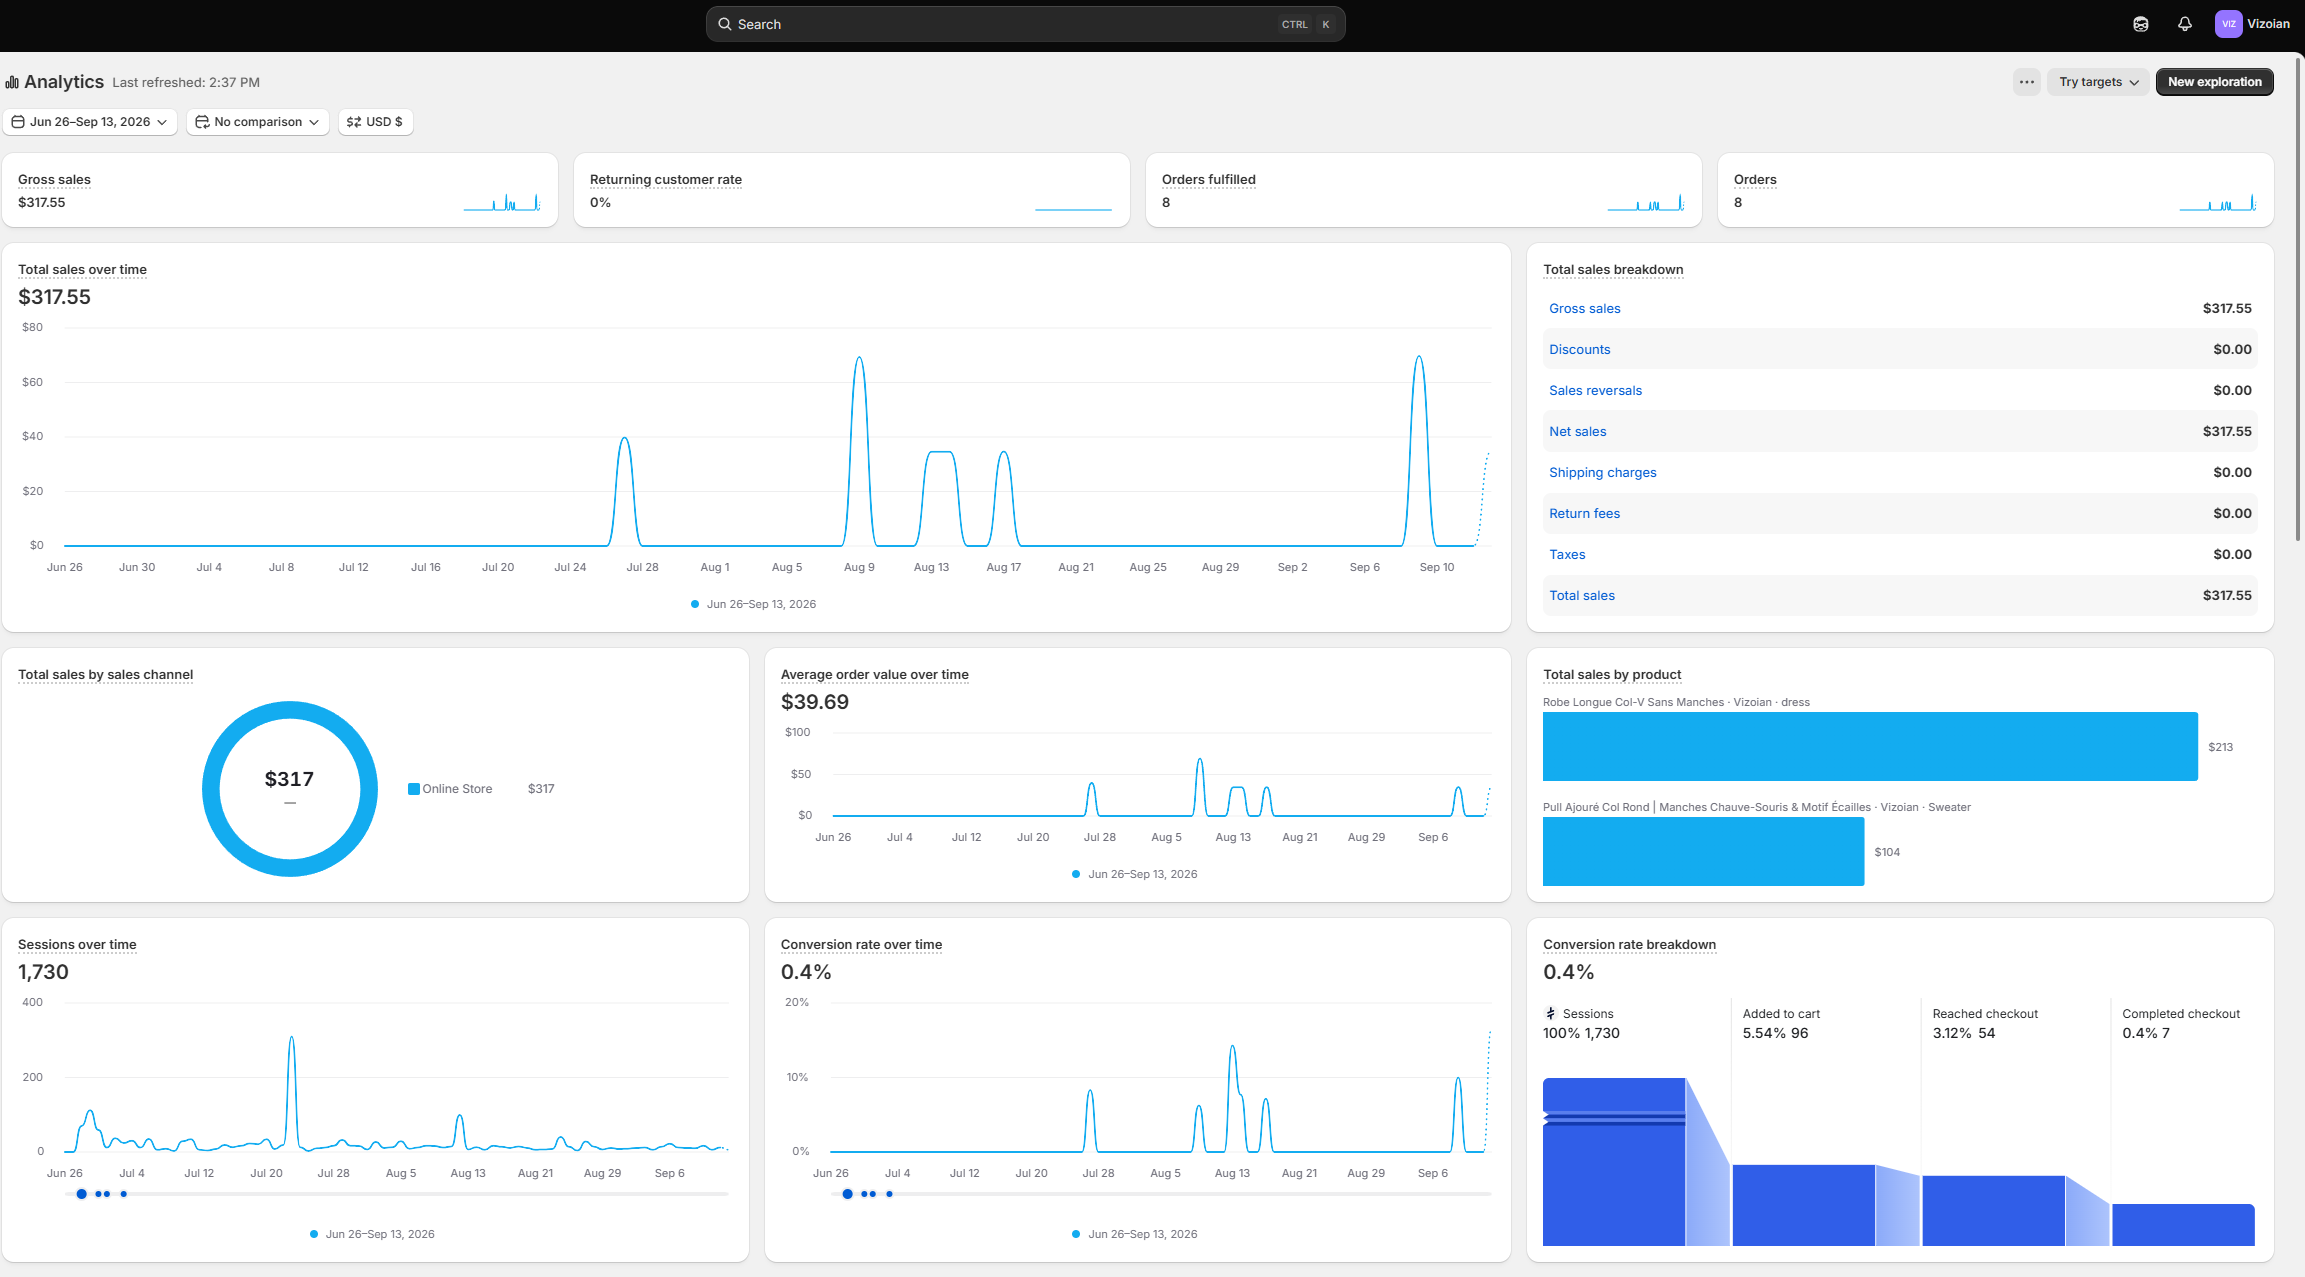Open the notifications bell
Screen dimensions: 2305x1277
pos(2185,24)
